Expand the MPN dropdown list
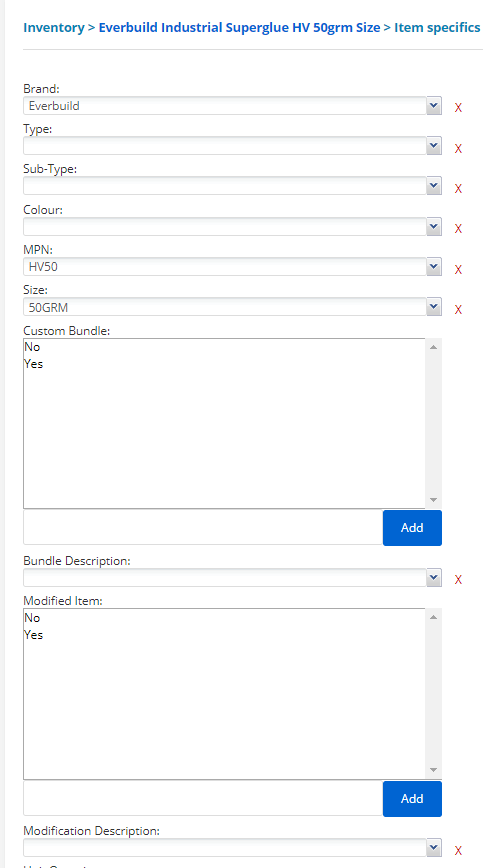The width and height of the screenshot is (483, 868). pos(434,267)
